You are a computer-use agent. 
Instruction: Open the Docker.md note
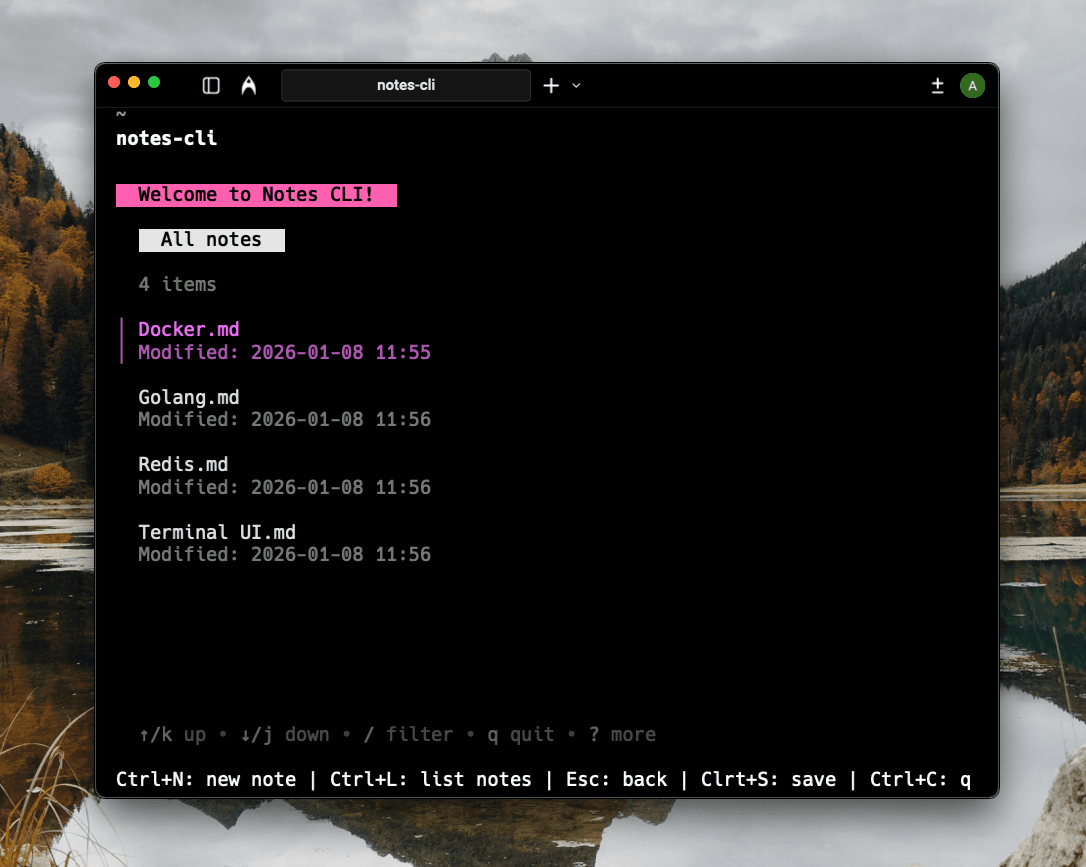click(x=188, y=329)
